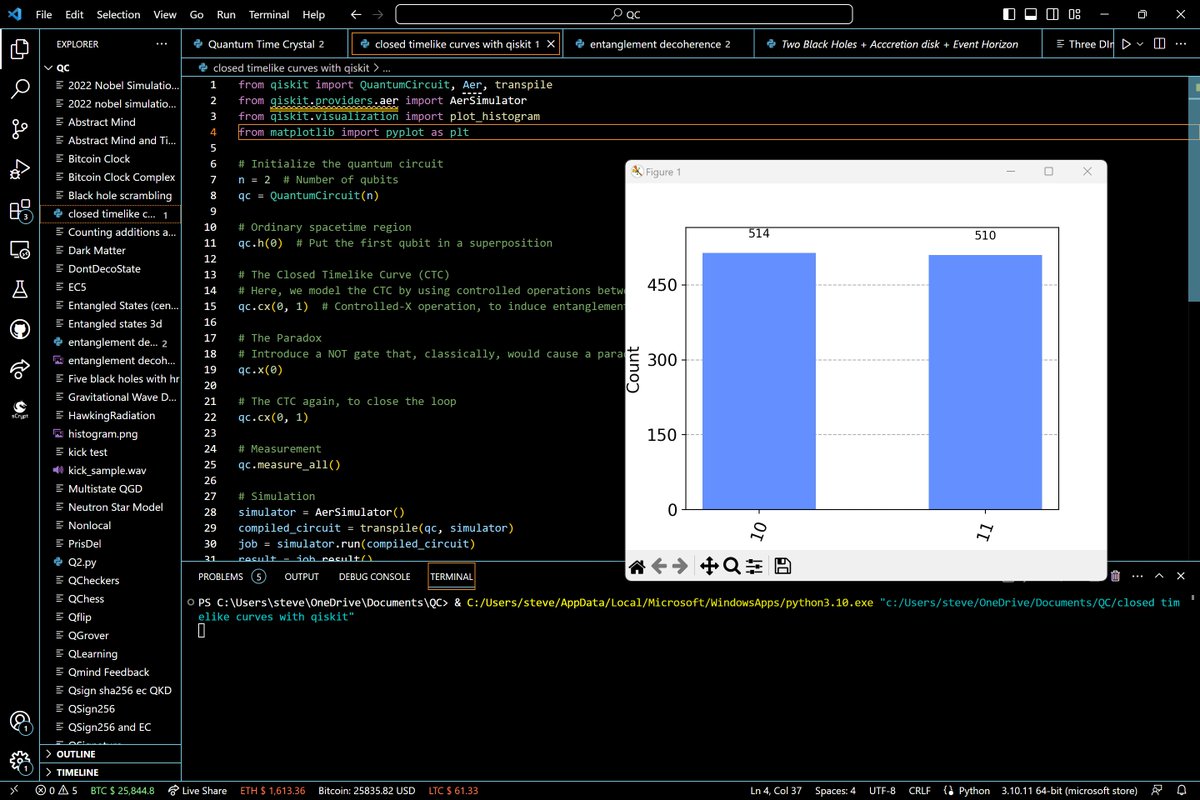Select the Zoom magnifier tool in figure
The width and height of the screenshot is (1200, 800).
731,566
